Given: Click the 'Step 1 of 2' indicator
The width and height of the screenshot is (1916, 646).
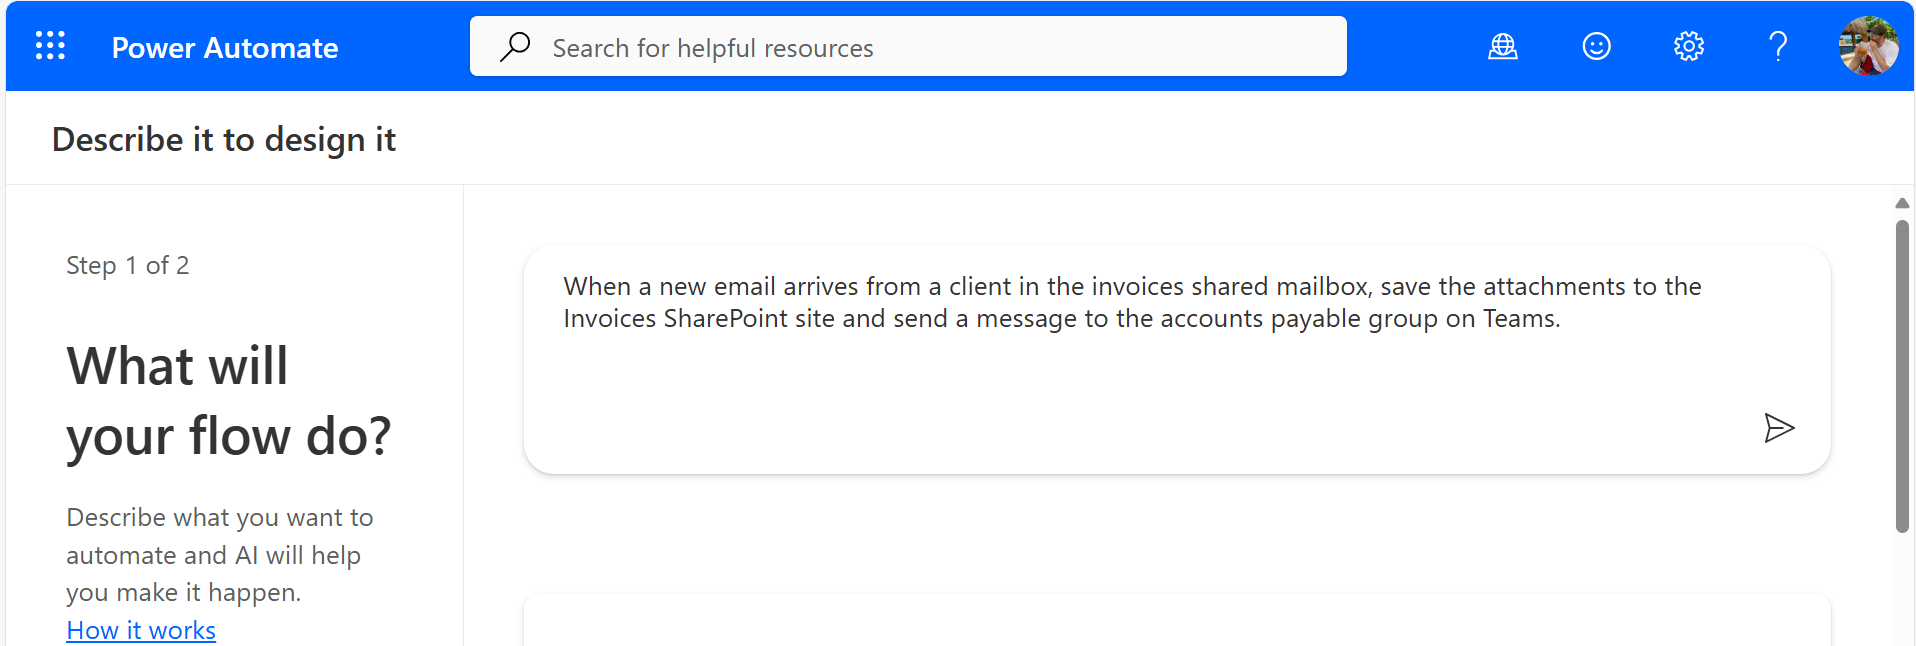Looking at the screenshot, I should pyautogui.click(x=128, y=266).
